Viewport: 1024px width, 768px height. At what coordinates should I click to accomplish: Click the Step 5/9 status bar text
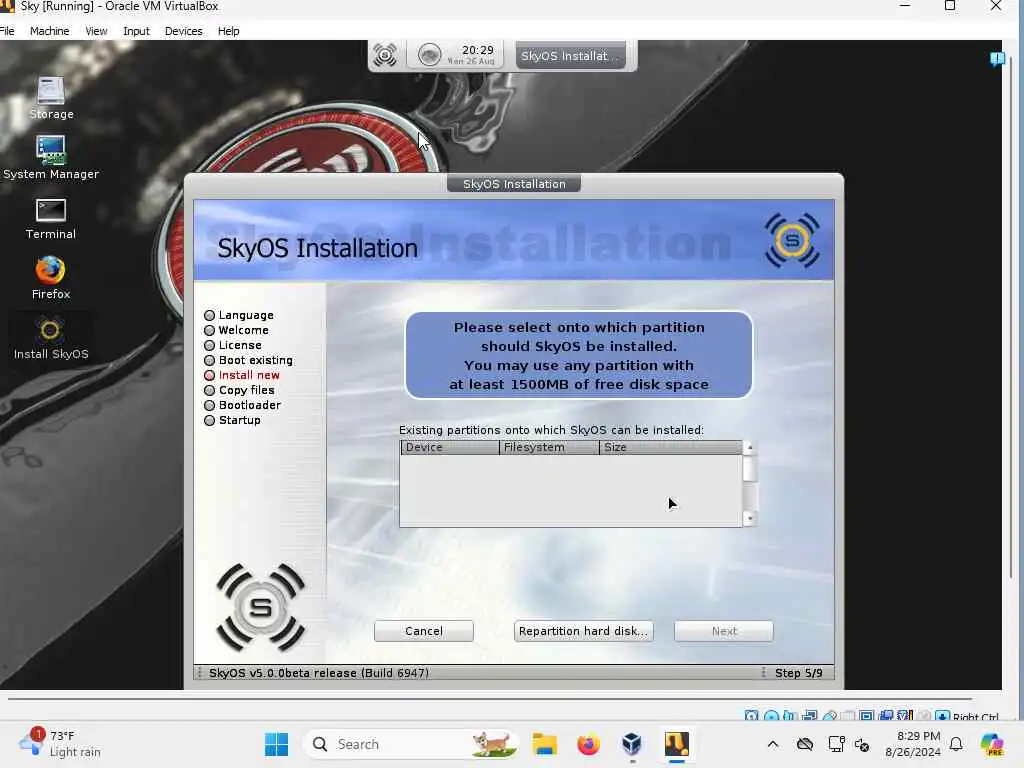click(798, 673)
